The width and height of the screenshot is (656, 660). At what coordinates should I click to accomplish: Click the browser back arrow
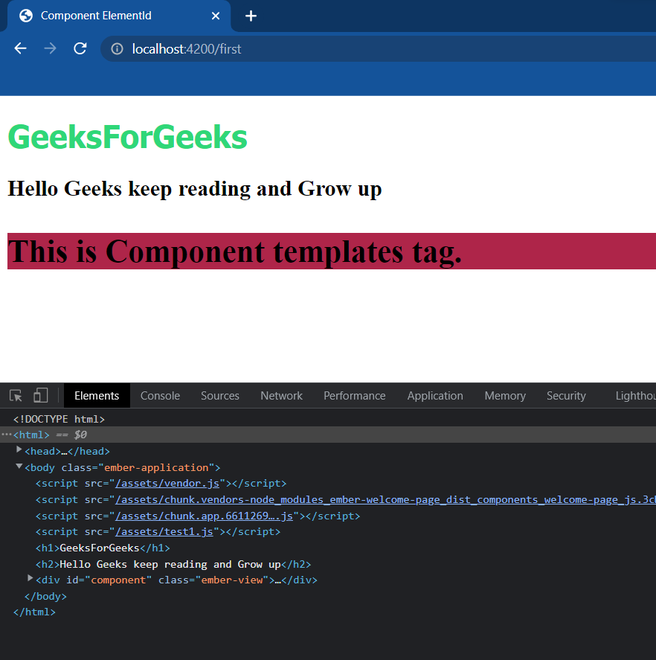coord(20,49)
